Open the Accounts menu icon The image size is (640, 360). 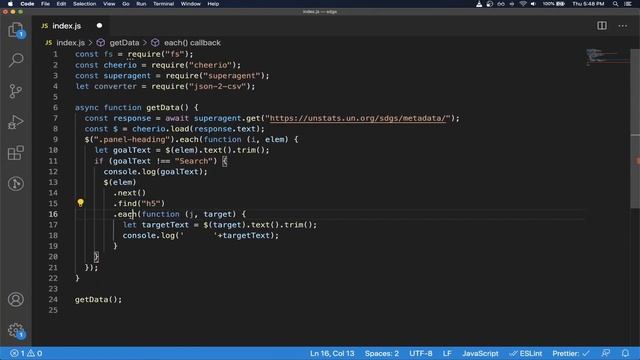[16, 299]
